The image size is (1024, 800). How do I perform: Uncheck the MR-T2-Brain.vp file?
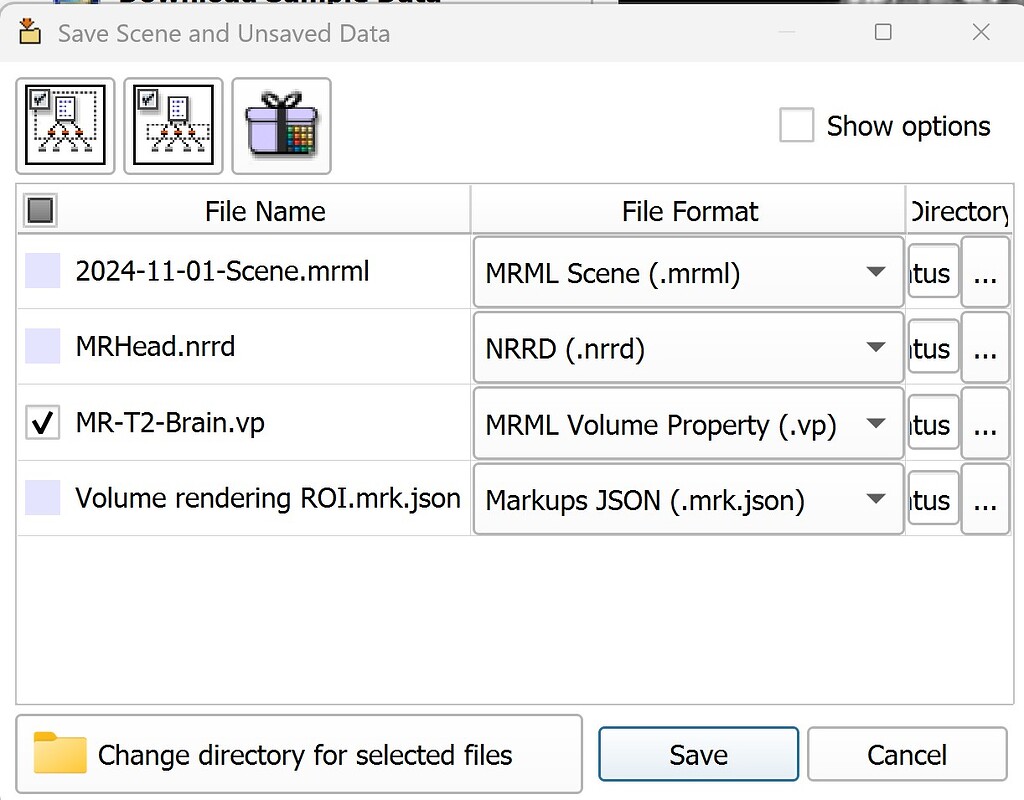pyautogui.click(x=42, y=422)
